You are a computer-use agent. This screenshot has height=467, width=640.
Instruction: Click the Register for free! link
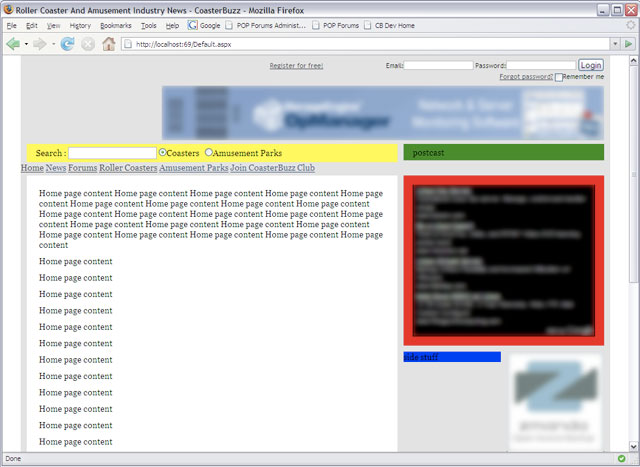coord(296,66)
